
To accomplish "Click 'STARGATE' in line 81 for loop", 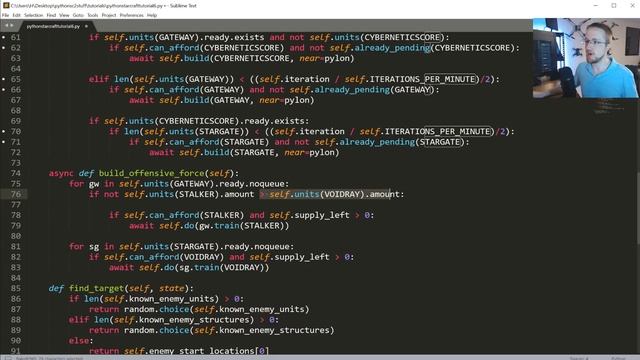I will (x=194, y=247).
